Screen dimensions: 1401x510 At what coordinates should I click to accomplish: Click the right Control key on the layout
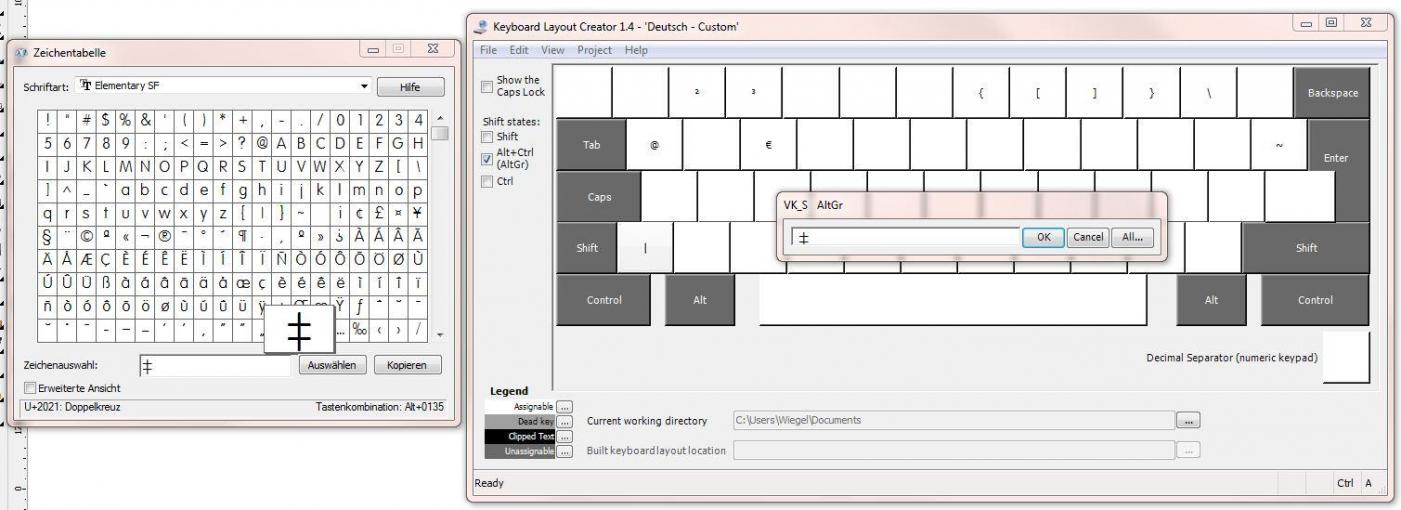click(1315, 299)
